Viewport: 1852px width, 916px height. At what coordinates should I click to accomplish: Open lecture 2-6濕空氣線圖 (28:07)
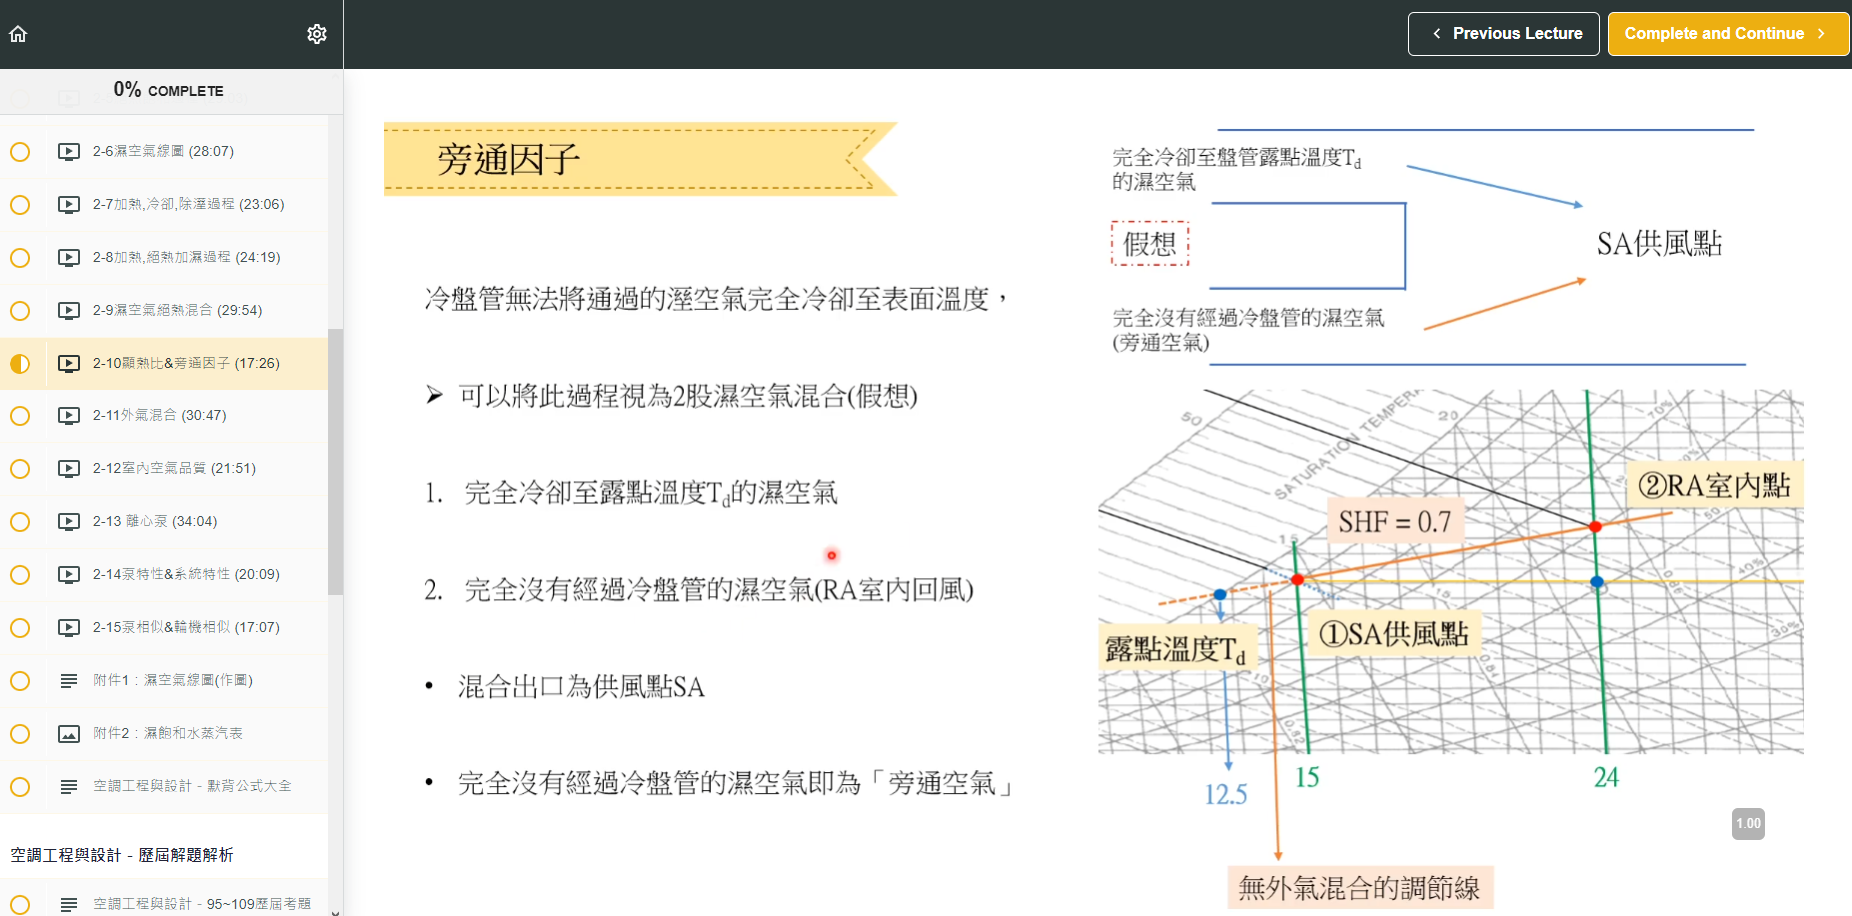pos(164,152)
